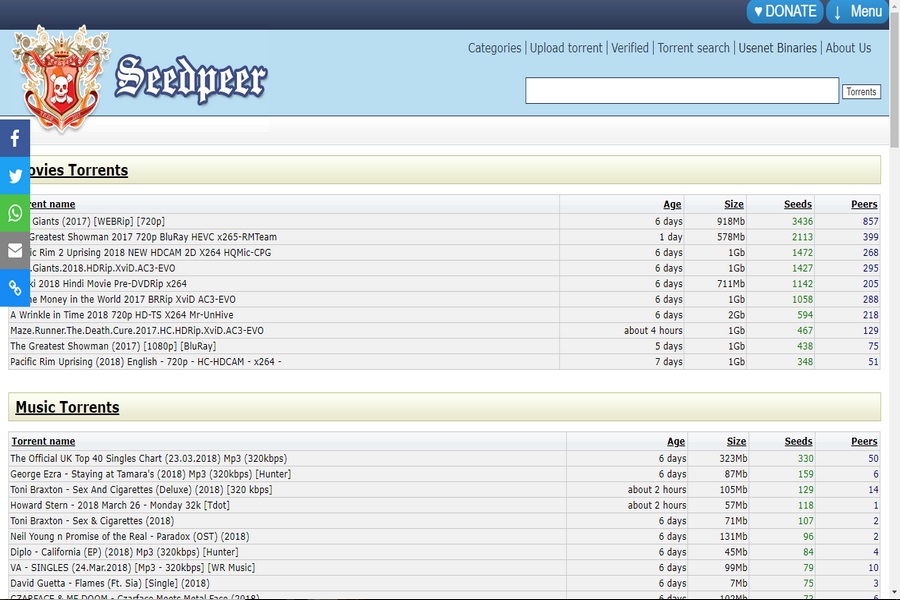
Task: Open the Music Torrents heading link
Action: click(67, 407)
